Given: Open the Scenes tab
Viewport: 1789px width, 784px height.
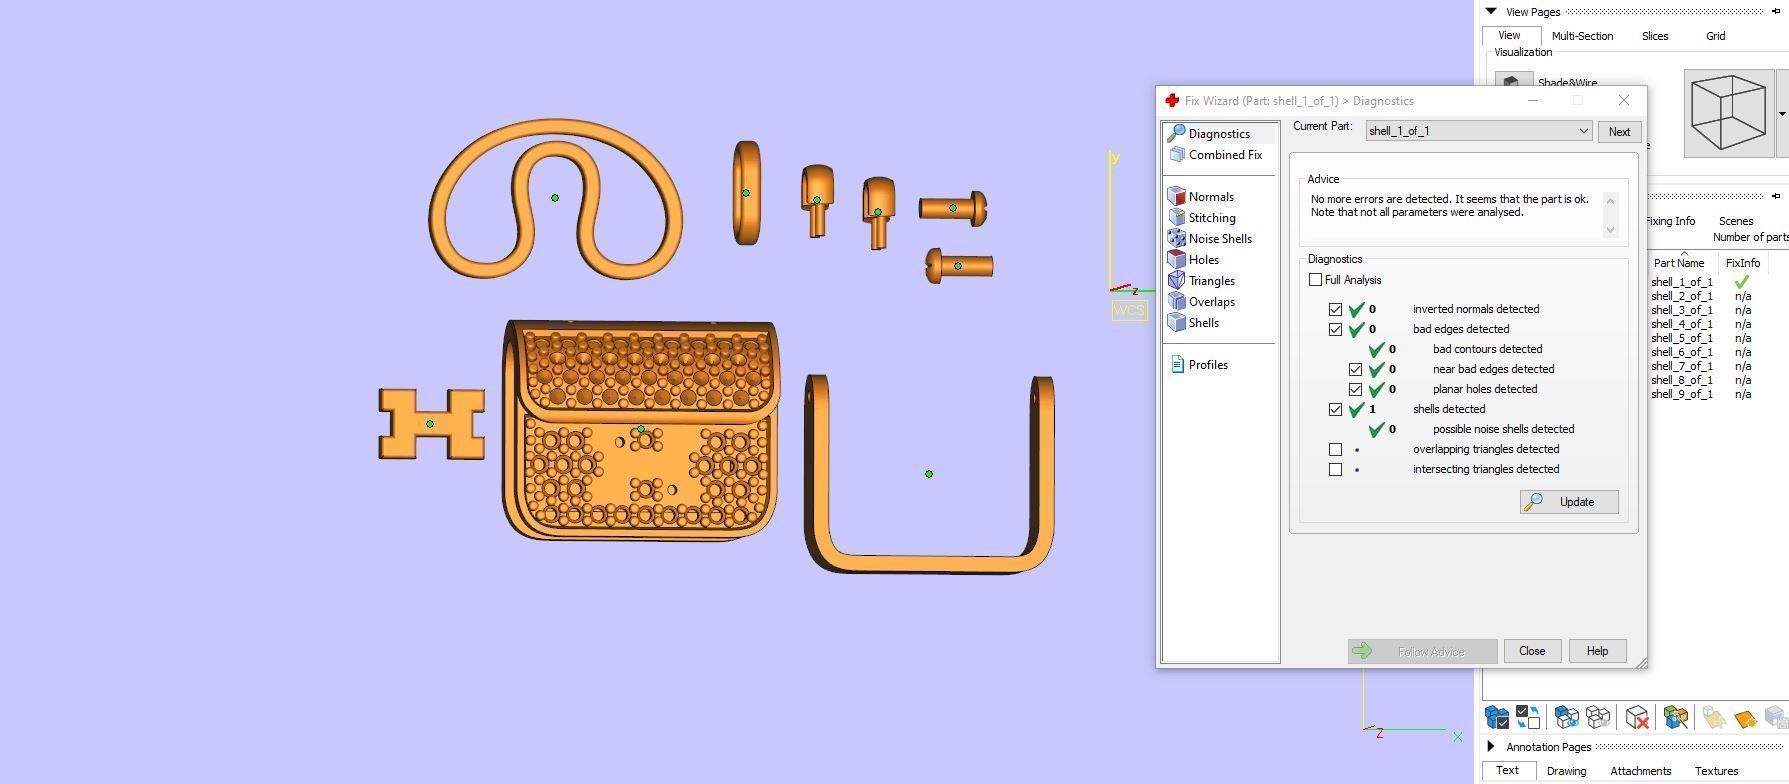Looking at the screenshot, I should click(x=1736, y=221).
